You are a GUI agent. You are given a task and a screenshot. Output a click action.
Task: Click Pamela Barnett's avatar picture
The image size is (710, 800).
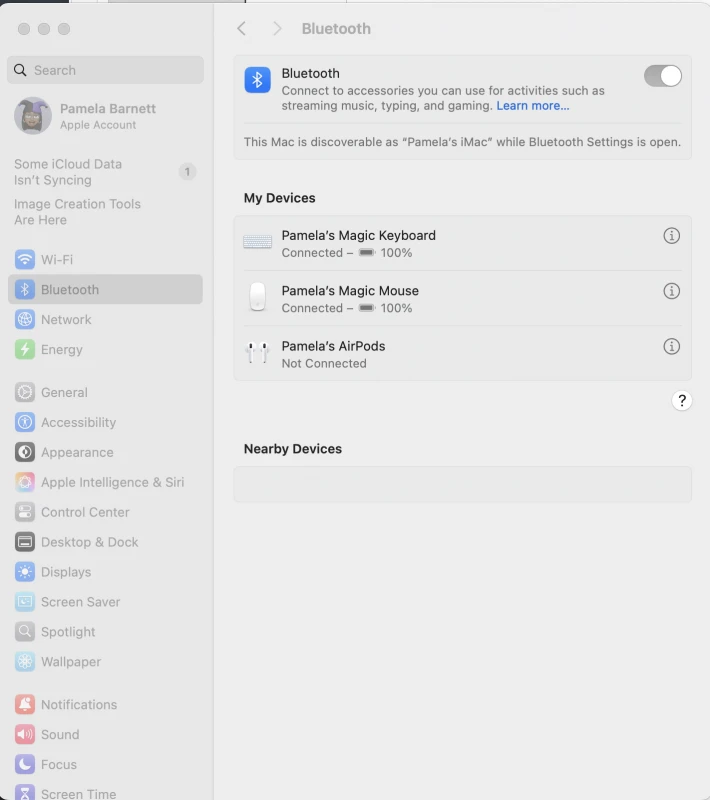33,116
